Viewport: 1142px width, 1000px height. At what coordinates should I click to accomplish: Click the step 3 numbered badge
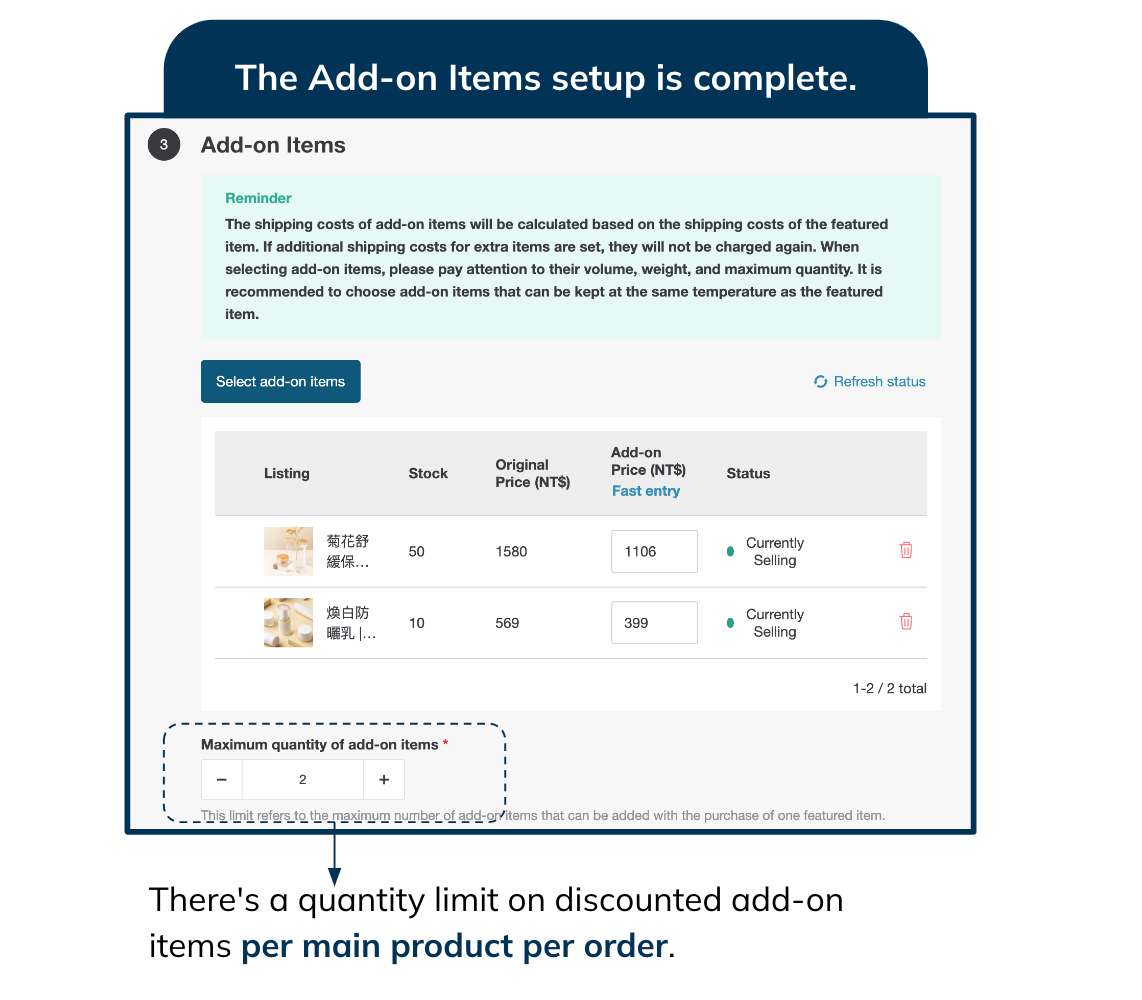(163, 144)
